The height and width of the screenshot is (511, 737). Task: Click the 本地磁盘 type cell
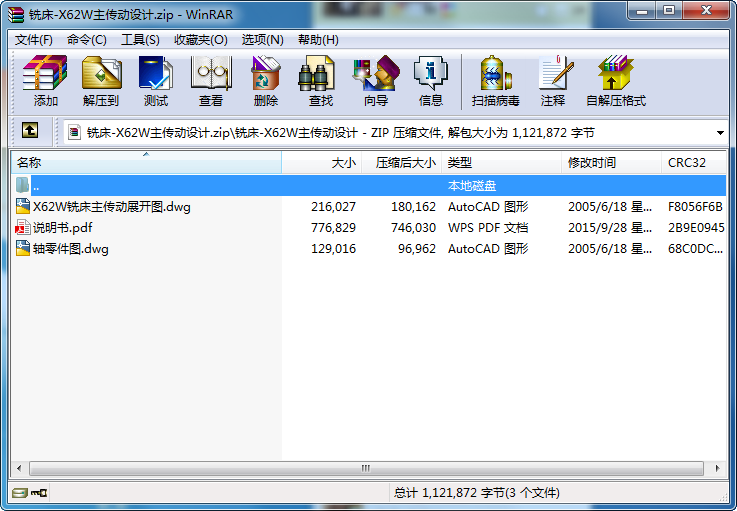point(472,186)
